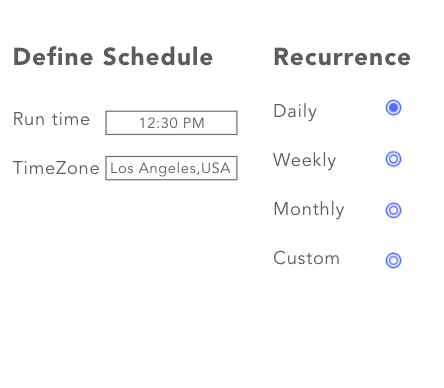Click the Recurrence heading
This screenshot has width=444, height=388.
tap(342, 57)
